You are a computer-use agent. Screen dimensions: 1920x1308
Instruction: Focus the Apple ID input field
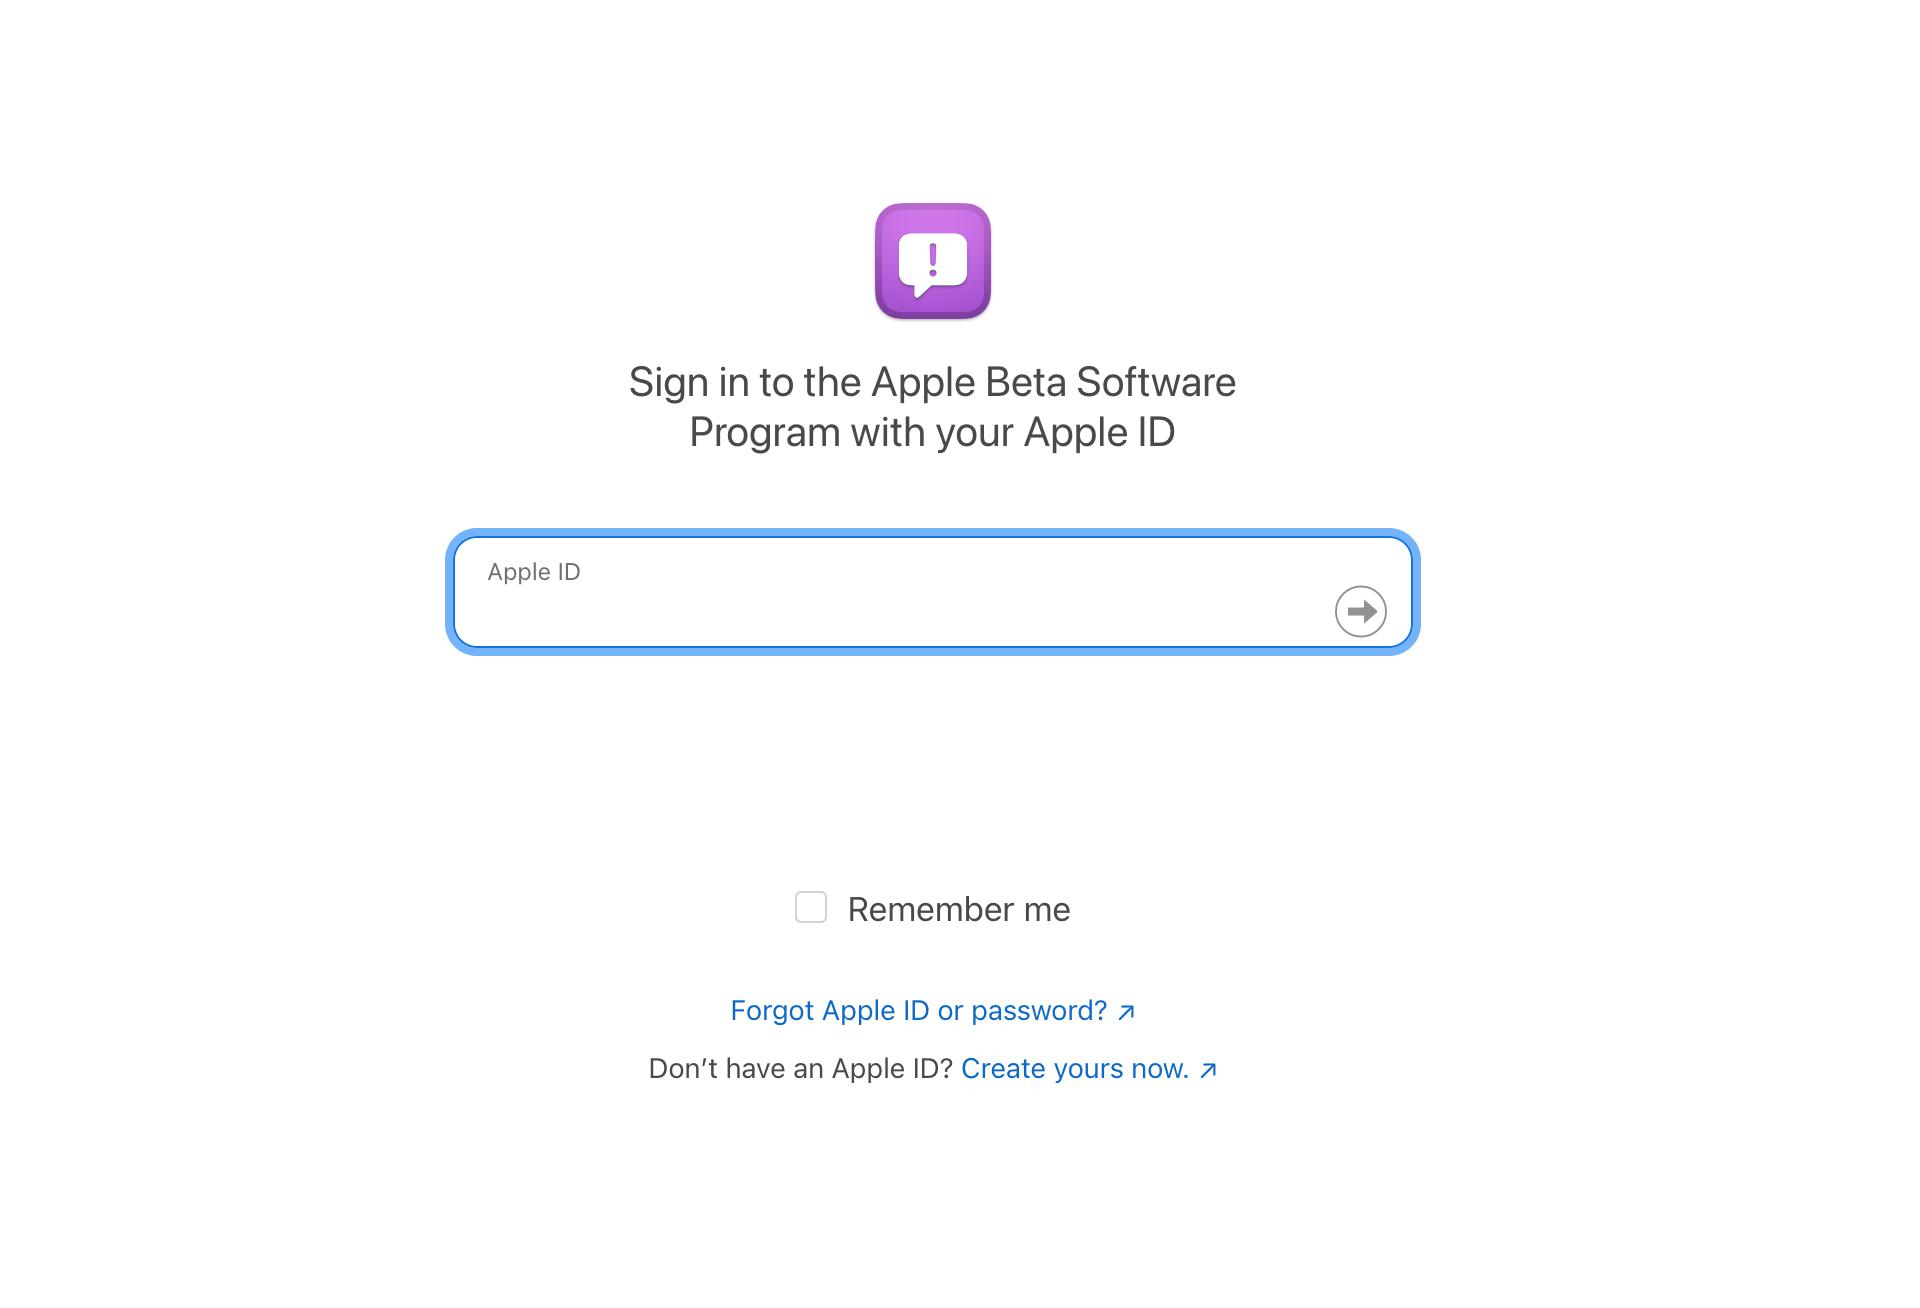932,592
